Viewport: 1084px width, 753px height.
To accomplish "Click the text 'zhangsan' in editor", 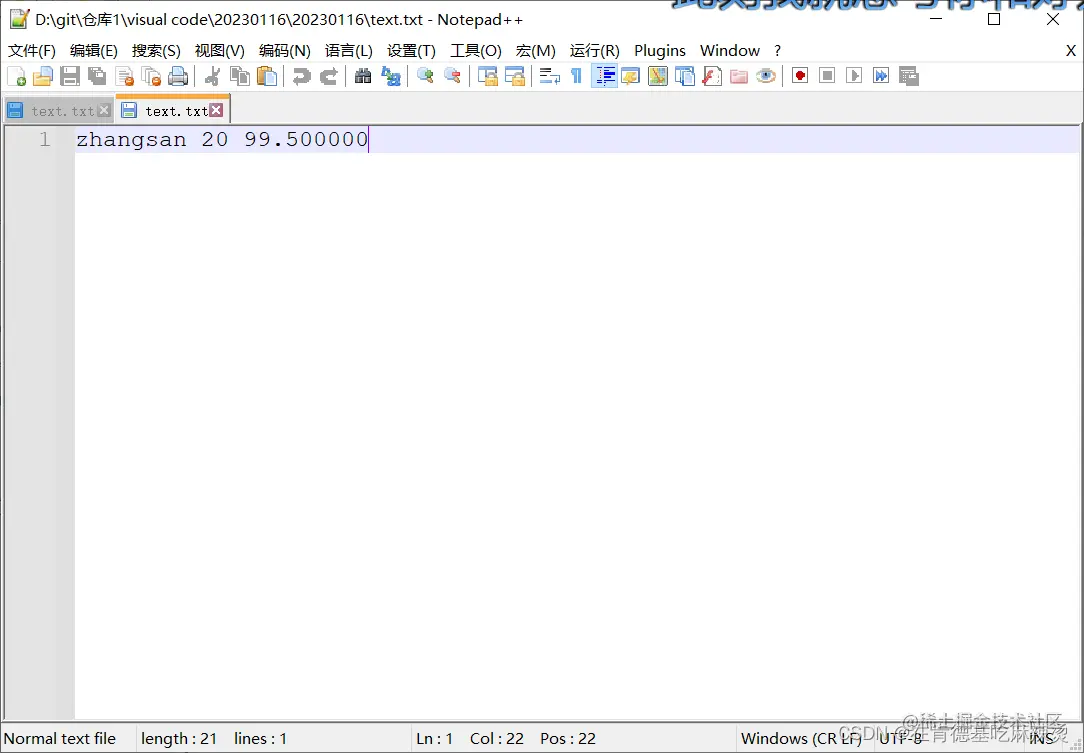I will click(x=131, y=140).
